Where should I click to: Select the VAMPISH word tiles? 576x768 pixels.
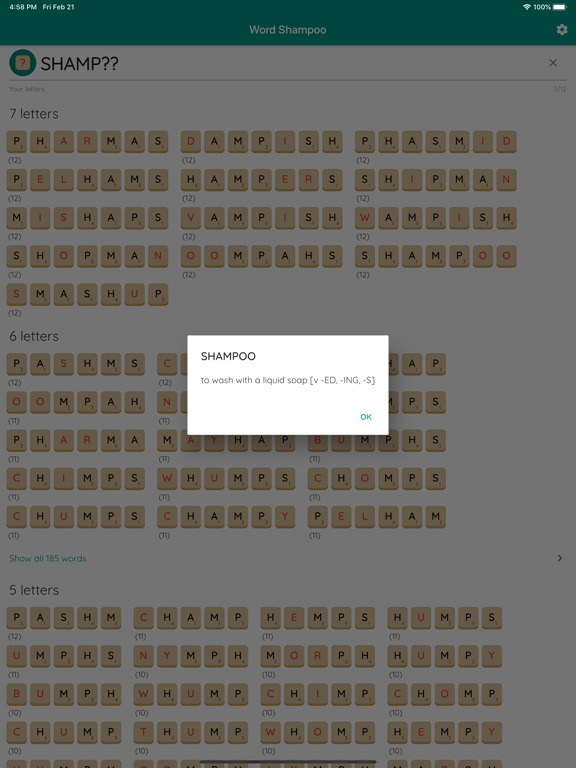pyautogui.click(x=262, y=218)
